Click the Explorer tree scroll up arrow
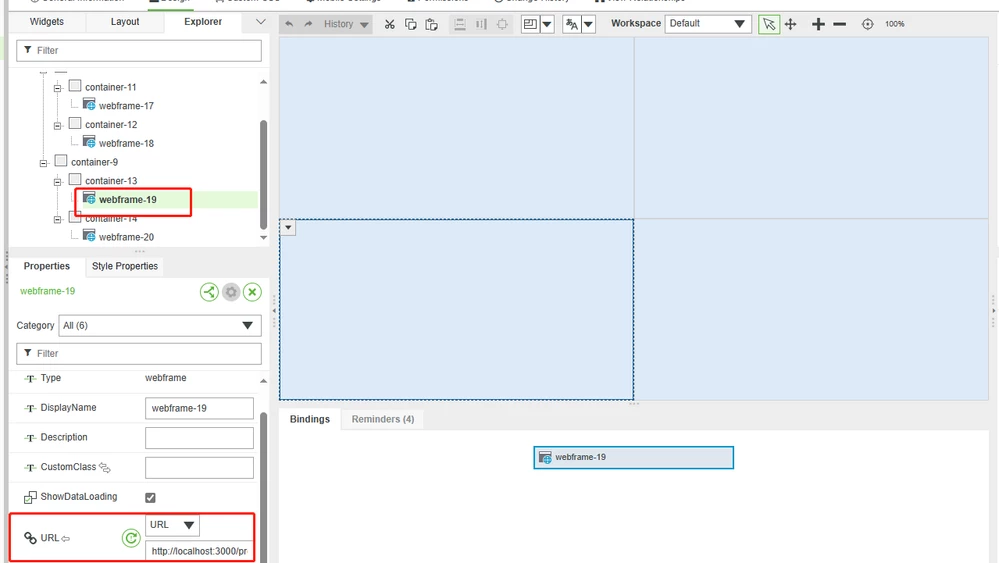Viewport: 999px width, 563px height. pyautogui.click(x=263, y=82)
